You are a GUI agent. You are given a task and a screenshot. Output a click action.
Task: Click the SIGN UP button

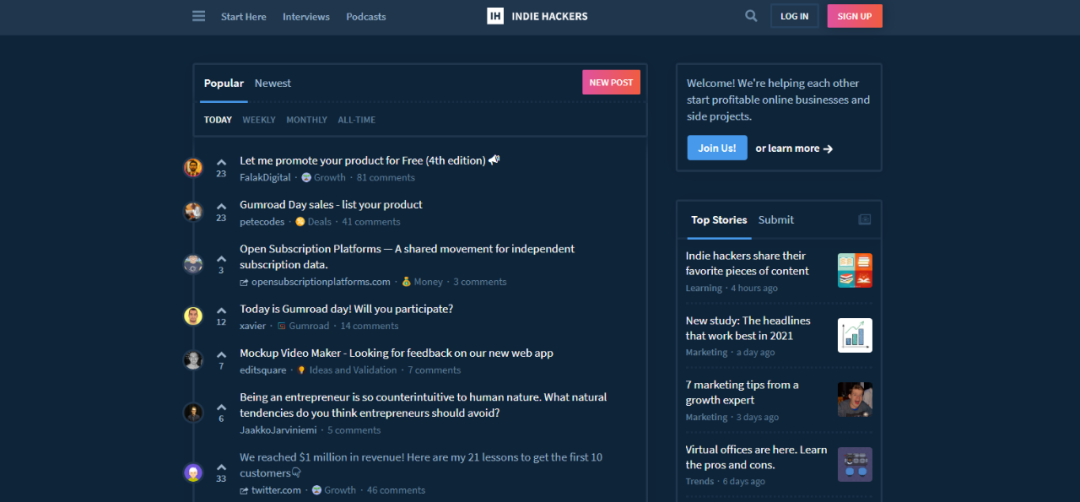pyautogui.click(x=855, y=16)
